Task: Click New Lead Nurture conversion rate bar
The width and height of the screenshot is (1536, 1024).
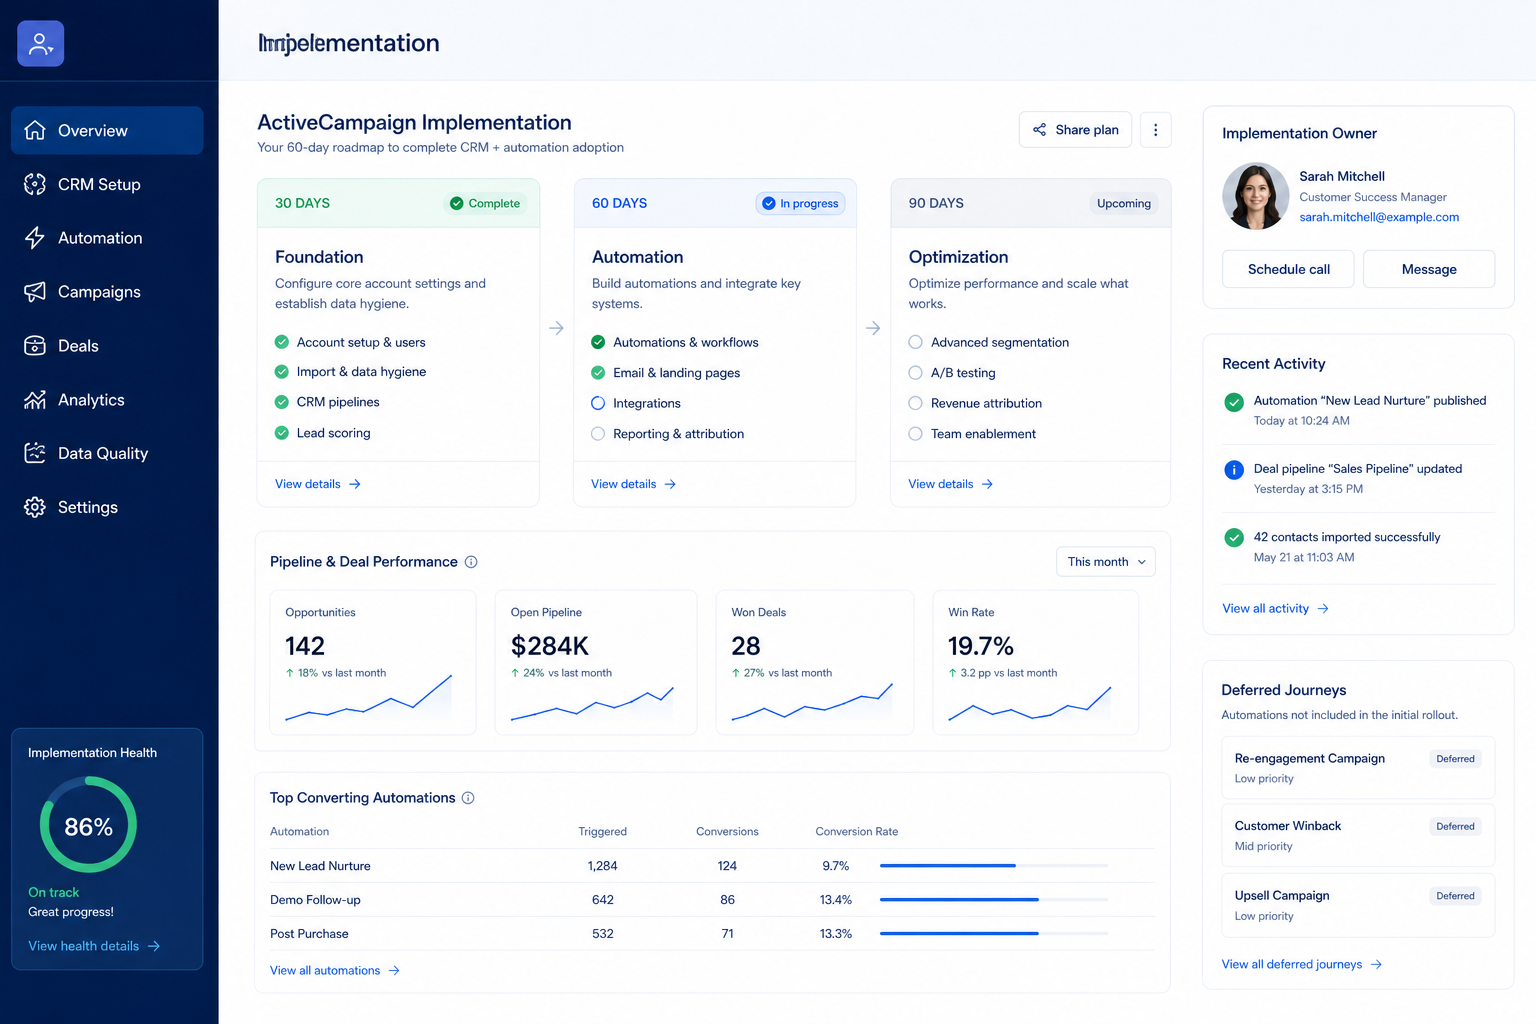Action: point(994,866)
